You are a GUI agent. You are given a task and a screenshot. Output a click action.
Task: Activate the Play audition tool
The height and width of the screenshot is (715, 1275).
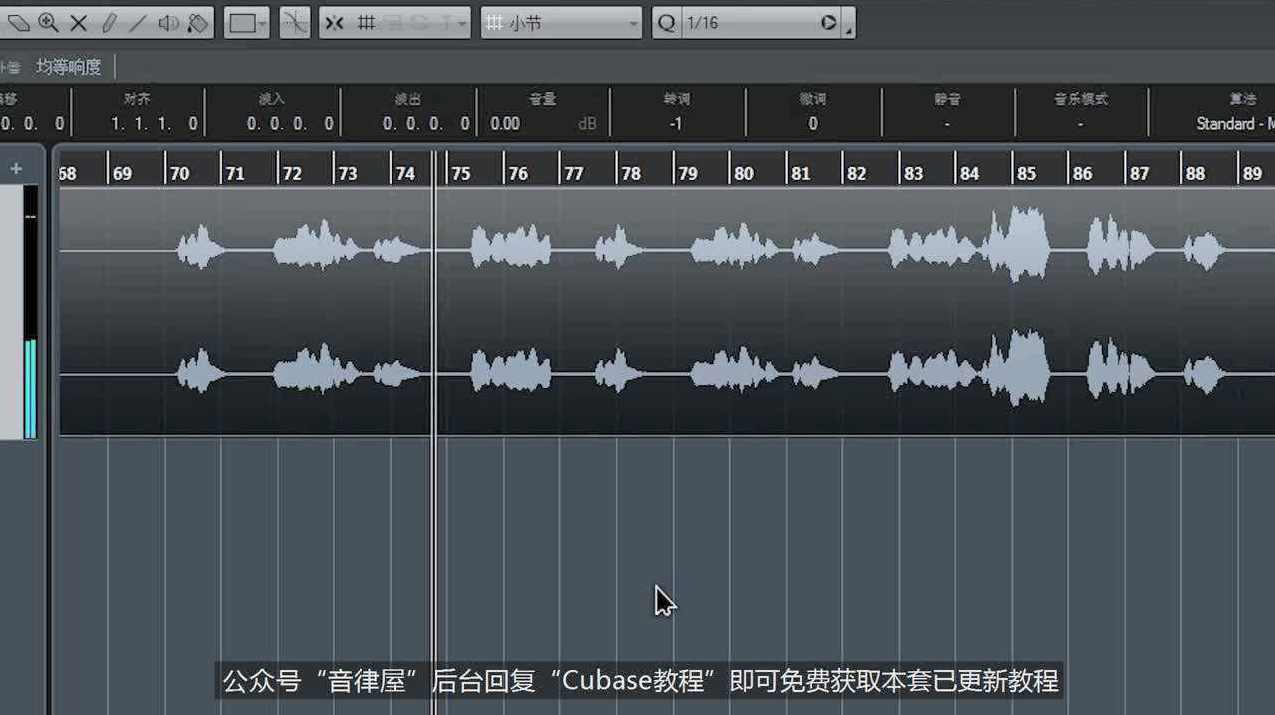tap(168, 22)
